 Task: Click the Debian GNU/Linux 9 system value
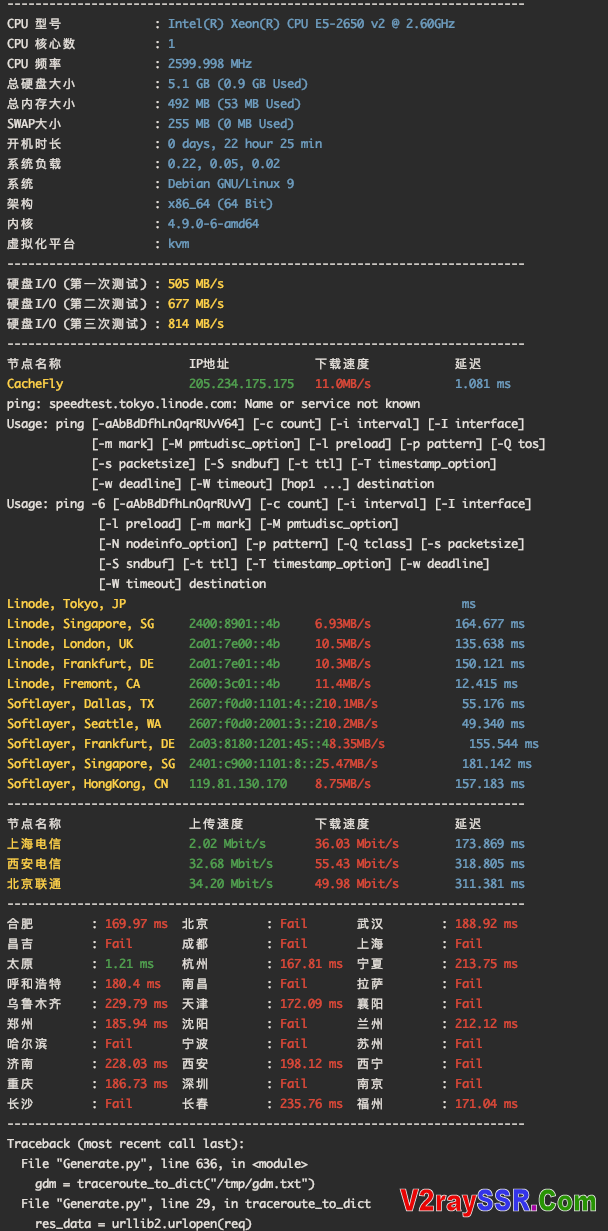tap(231, 183)
